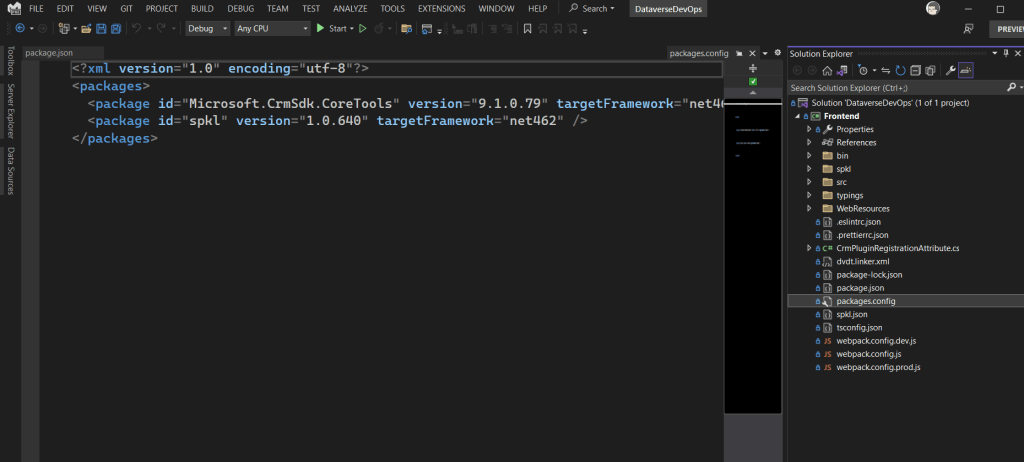
Task: Select dvdt.linker.xml in Solution Explorer
Action: tap(862, 261)
